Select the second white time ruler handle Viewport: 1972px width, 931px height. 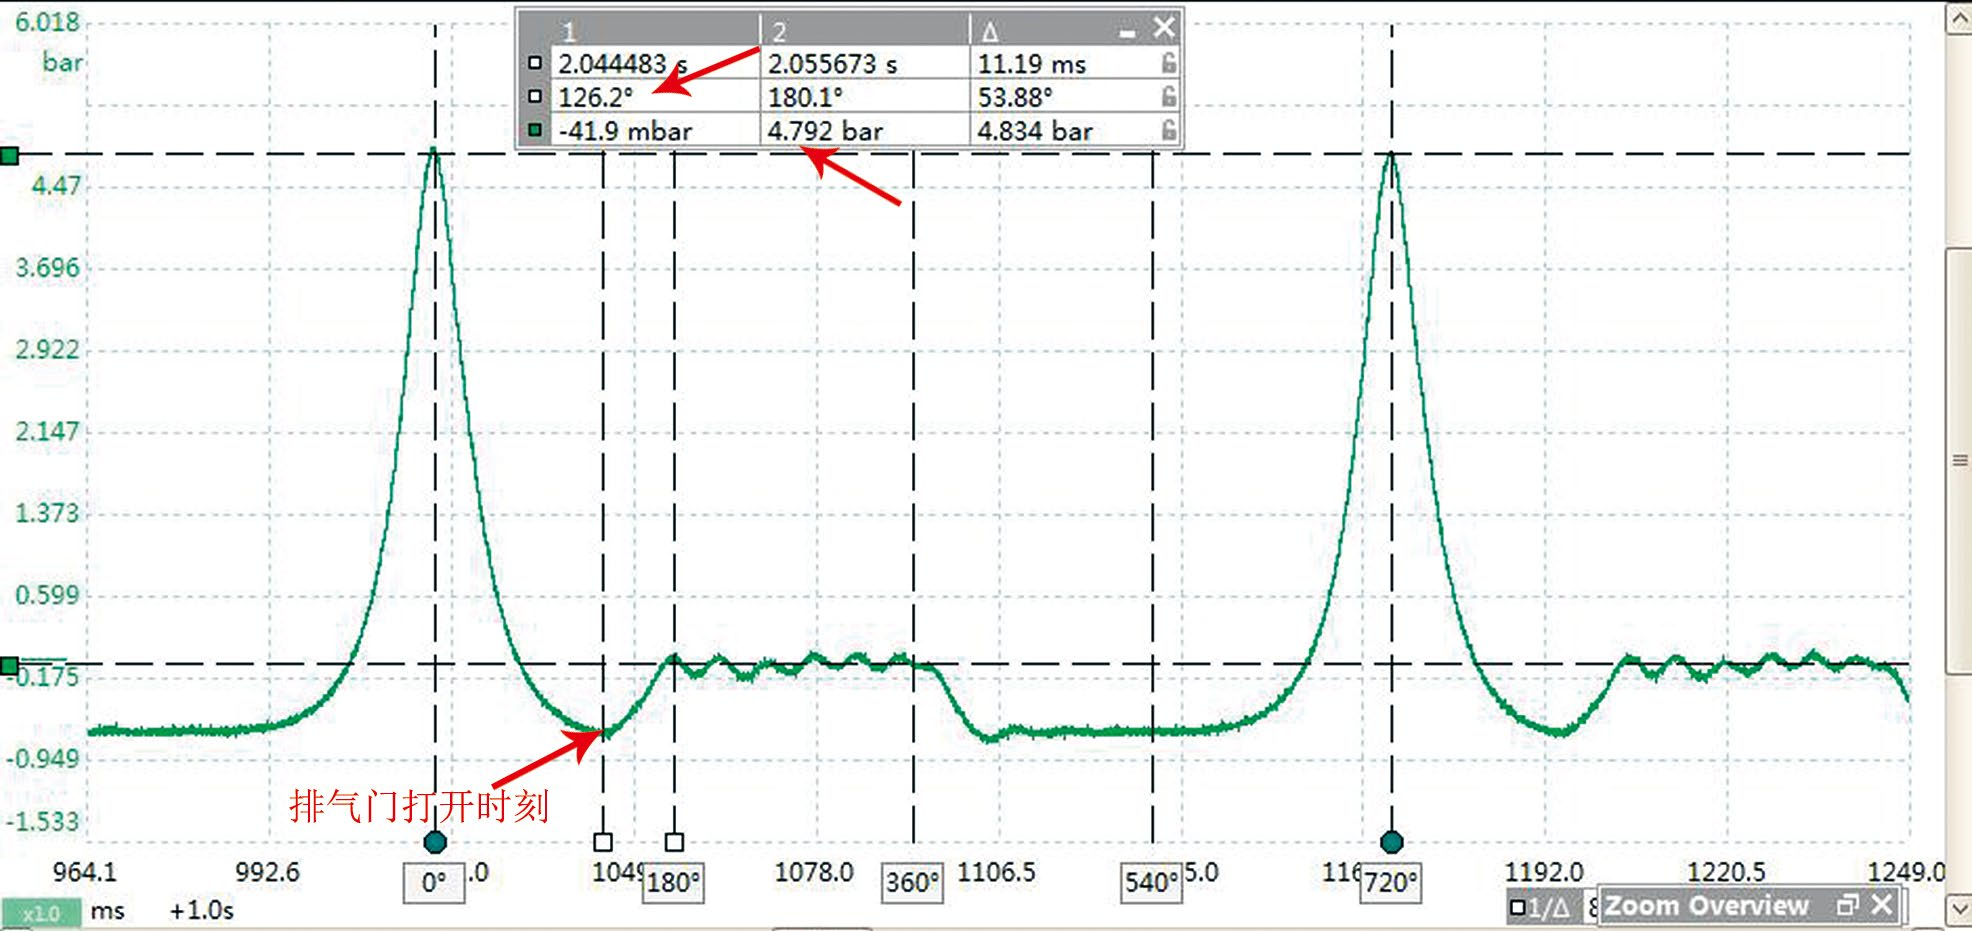click(x=674, y=842)
